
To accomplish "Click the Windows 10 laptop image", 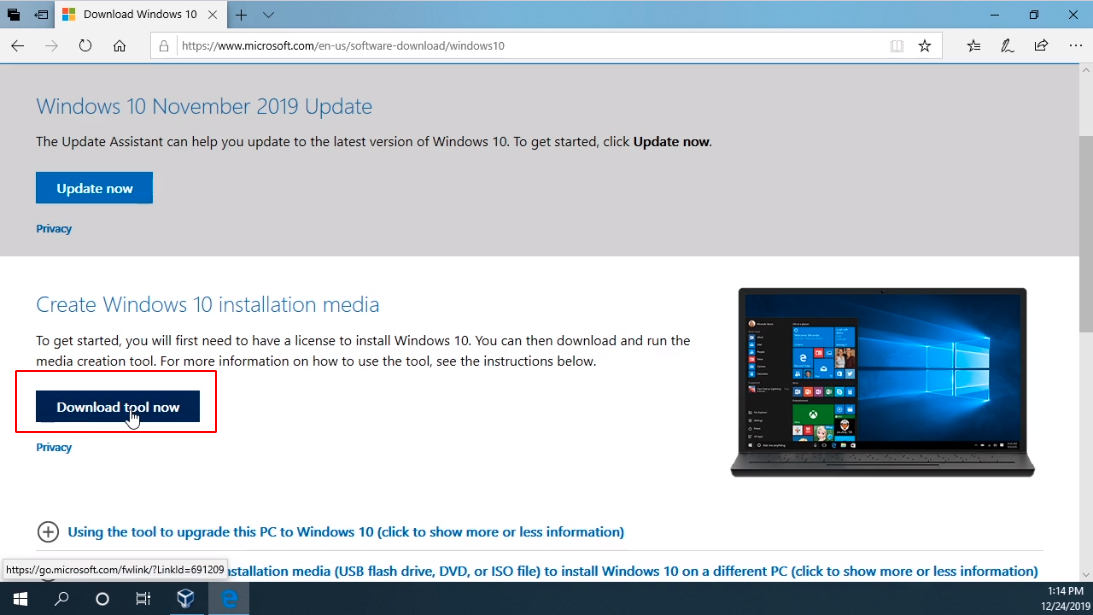I will 882,382.
